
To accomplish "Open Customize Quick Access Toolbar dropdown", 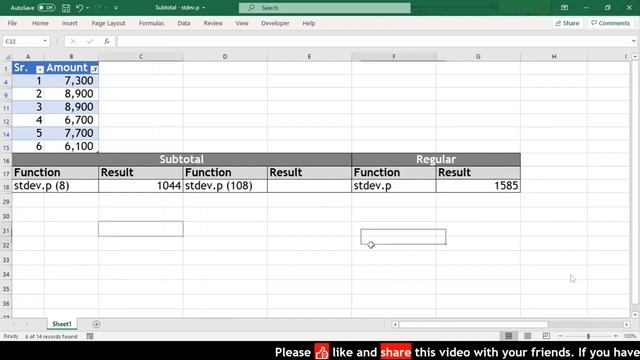I will (x=116, y=8).
